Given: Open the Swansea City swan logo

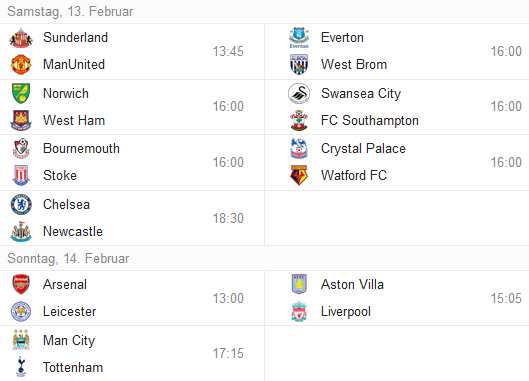Looking at the screenshot, I should pyautogui.click(x=299, y=93).
